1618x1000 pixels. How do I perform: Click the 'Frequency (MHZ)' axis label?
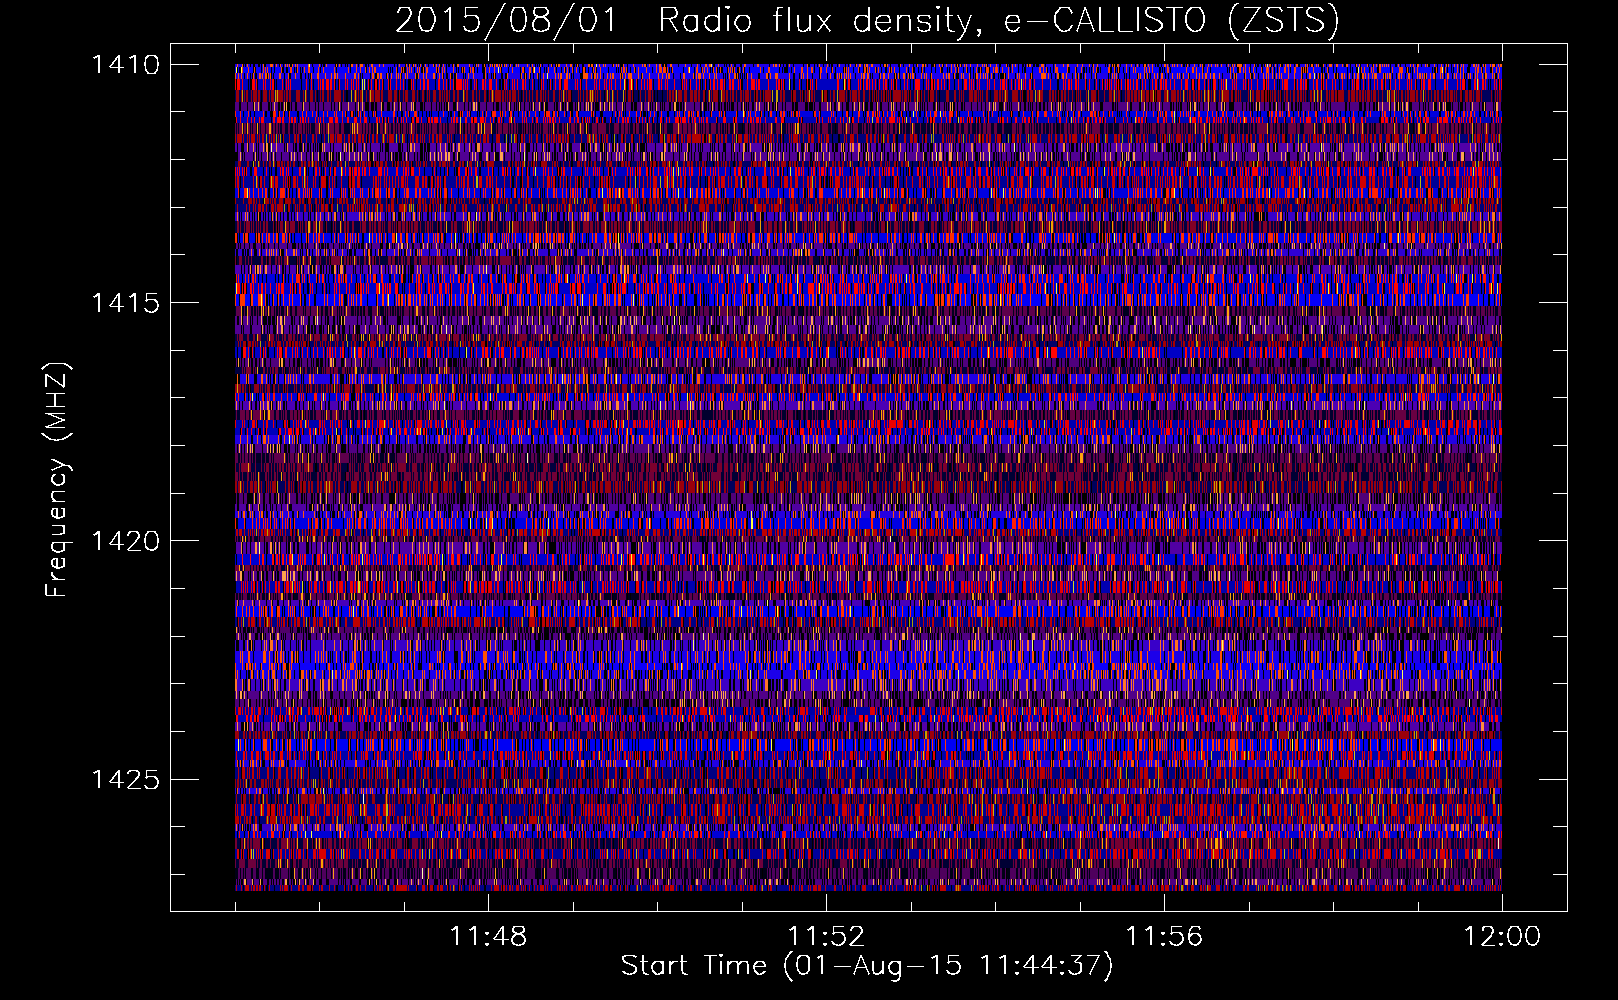tap(57, 480)
